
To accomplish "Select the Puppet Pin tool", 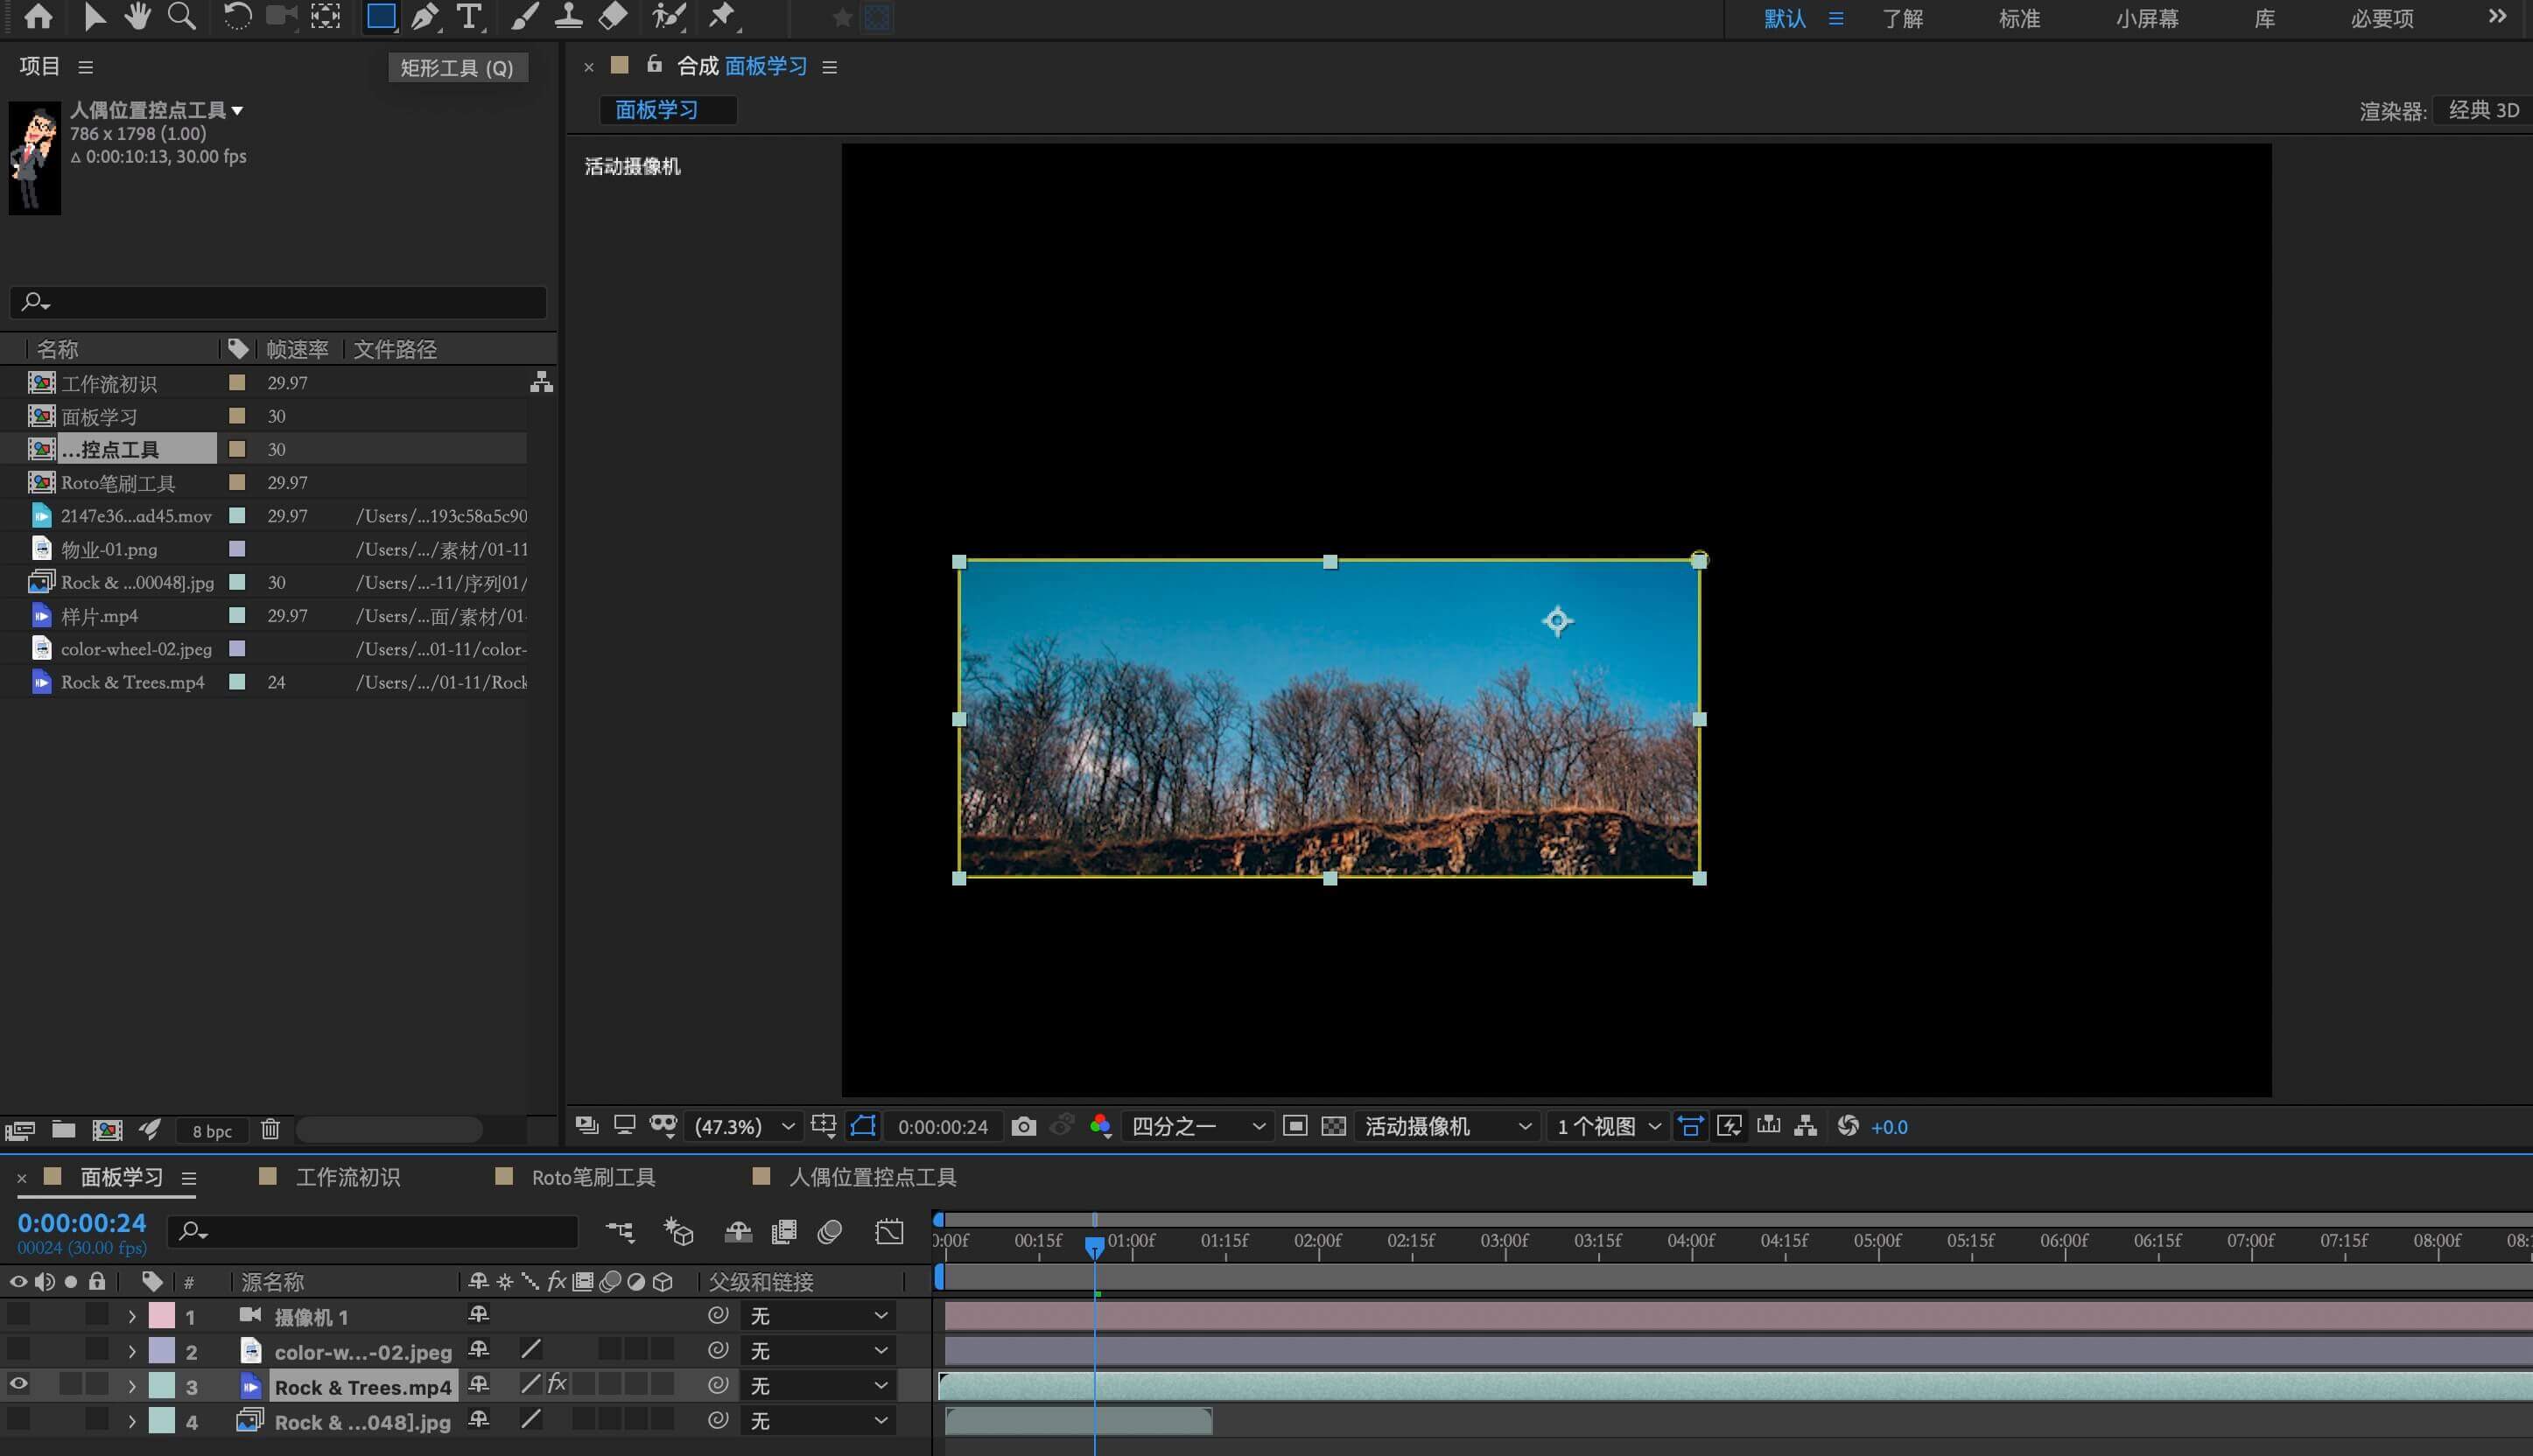I will pyautogui.click(x=722, y=16).
